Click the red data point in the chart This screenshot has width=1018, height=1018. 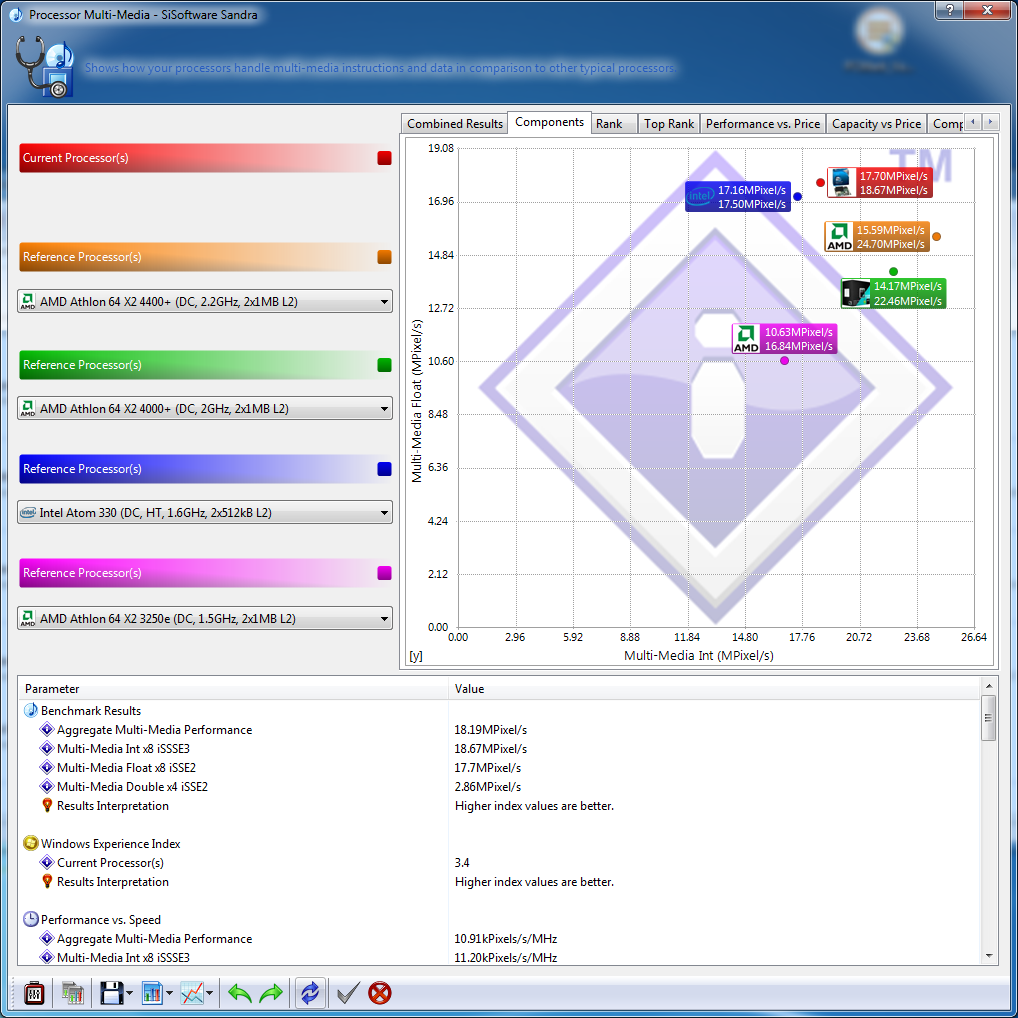821,182
